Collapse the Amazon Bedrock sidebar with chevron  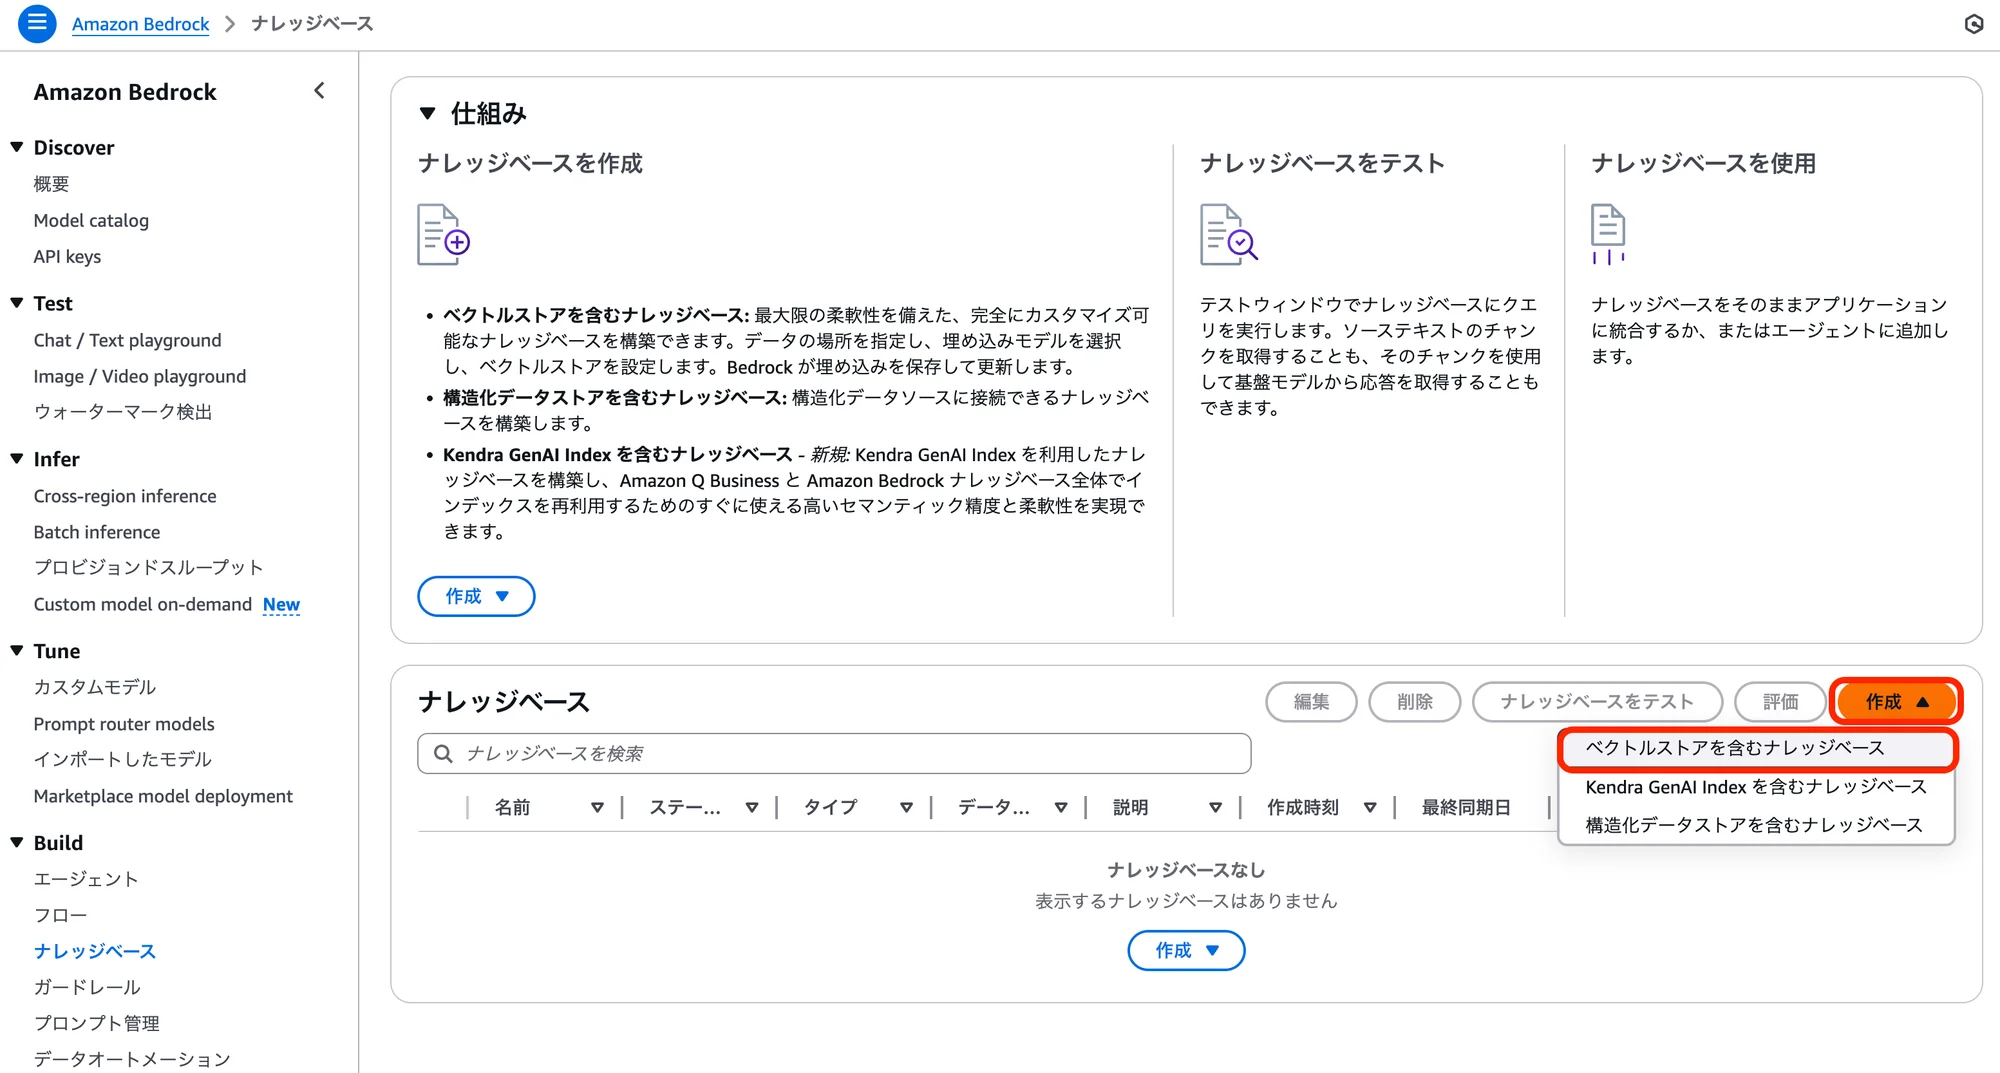[x=318, y=90]
